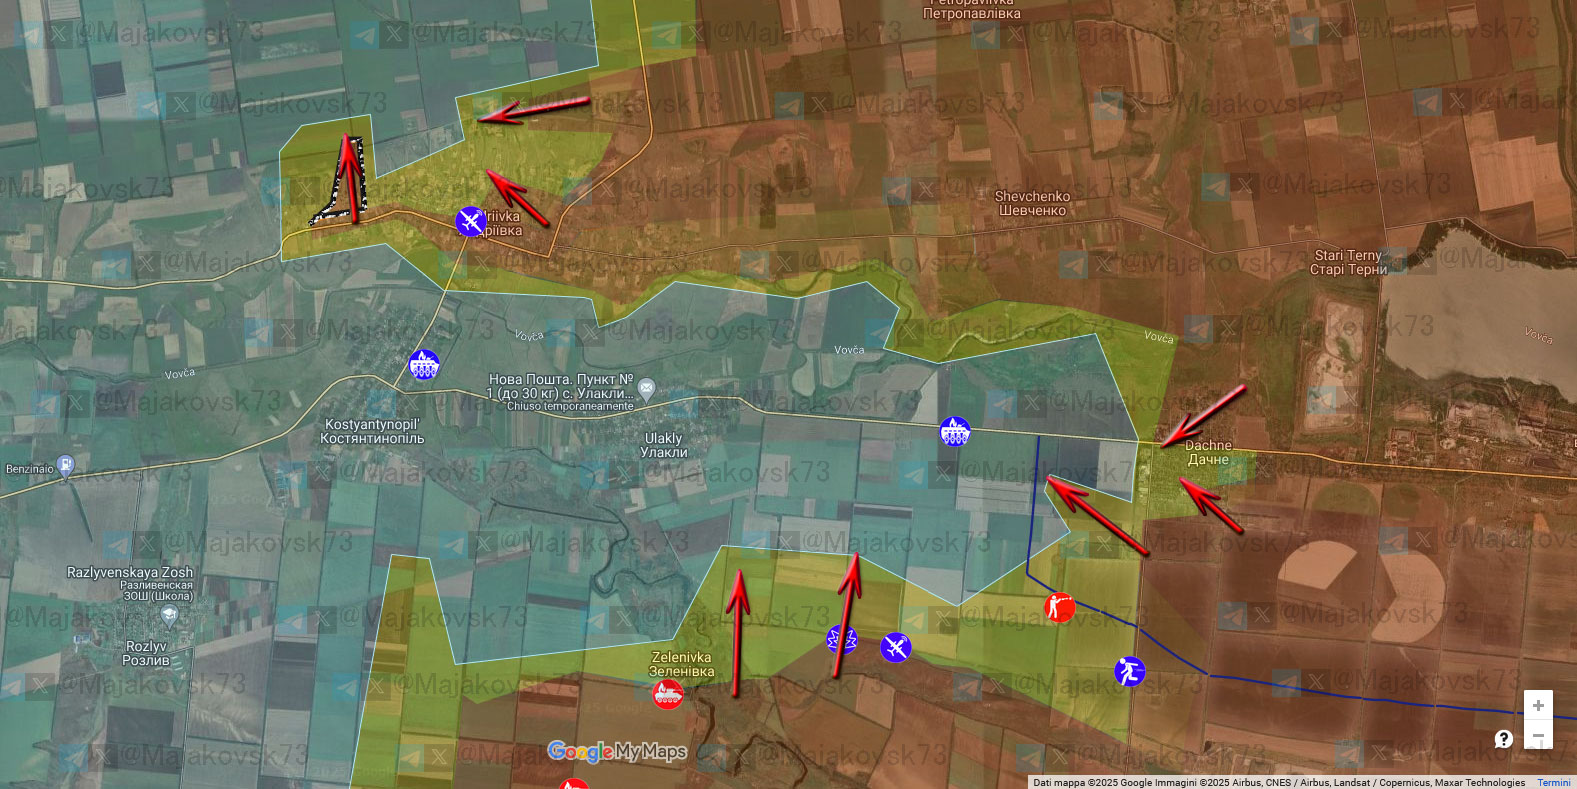Open the Termini link
Screen dimensions: 1577x789
pyautogui.click(x=1553, y=783)
